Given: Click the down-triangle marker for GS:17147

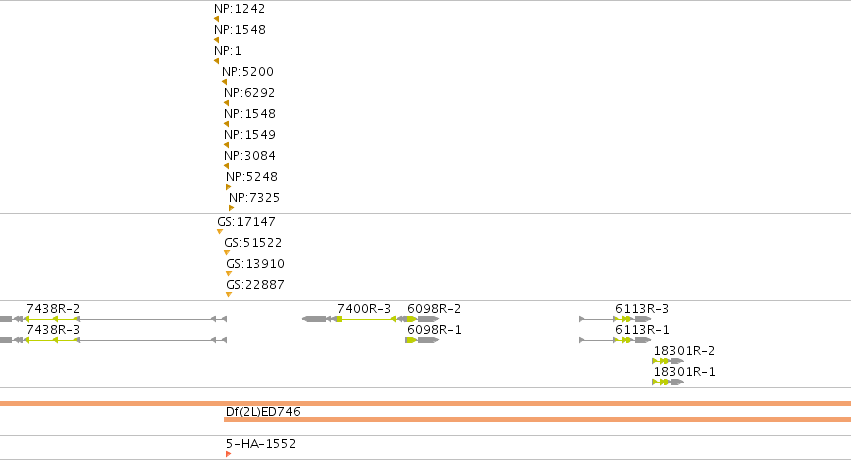Looking at the screenshot, I should [220, 232].
